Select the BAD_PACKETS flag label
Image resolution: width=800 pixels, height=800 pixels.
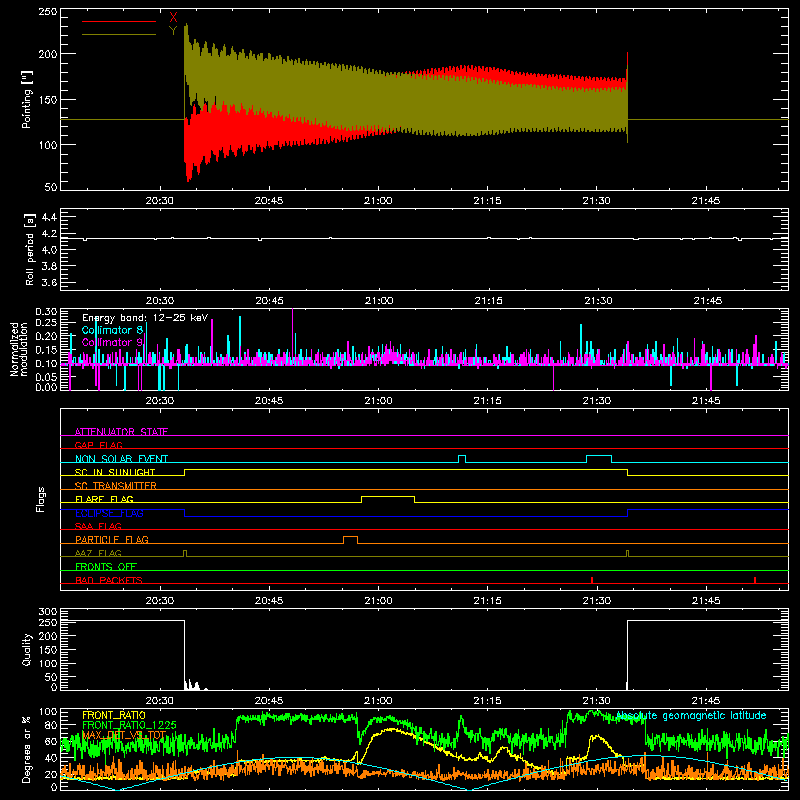coord(109,580)
